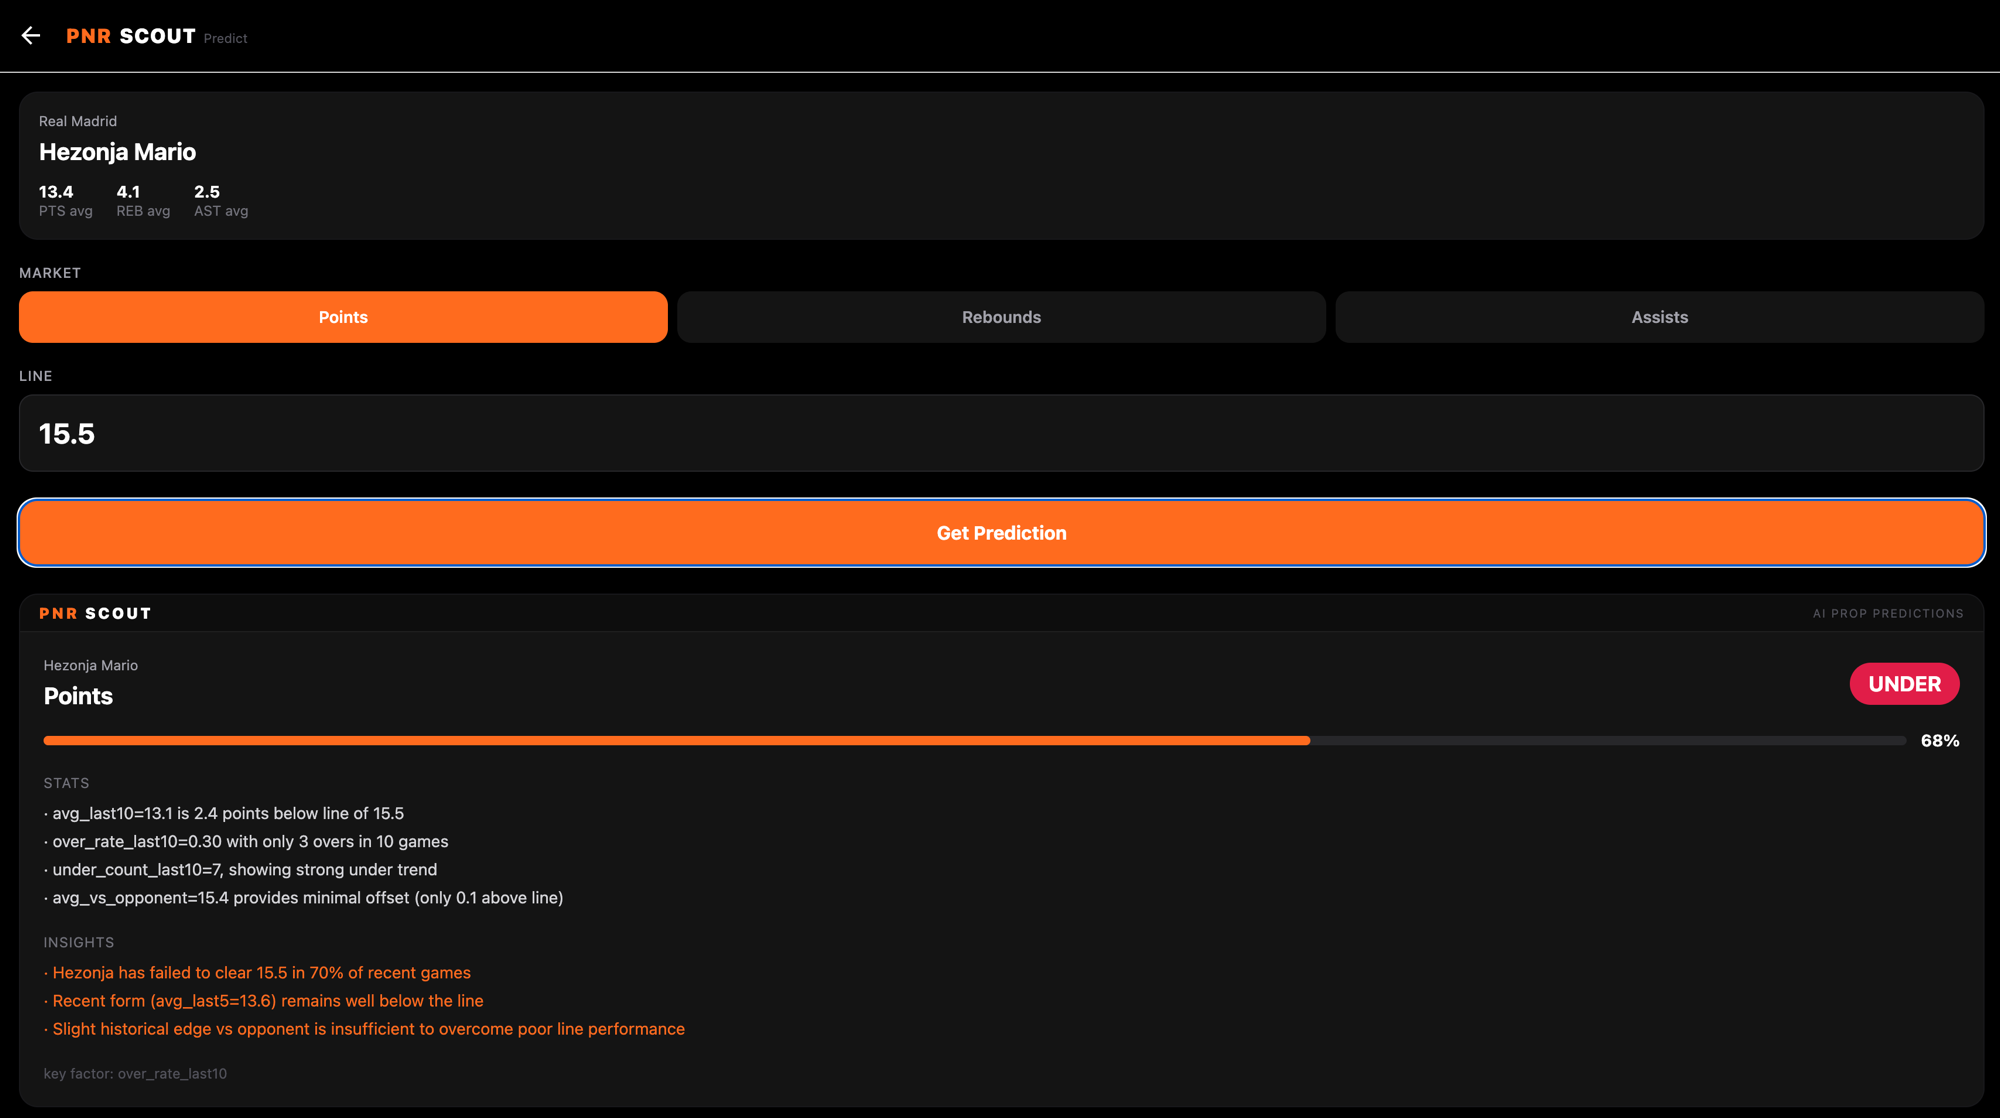Image resolution: width=2000 pixels, height=1118 pixels.
Task: Click the Recent form avg_last5=13.6 insight
Action: (264, 1000)
